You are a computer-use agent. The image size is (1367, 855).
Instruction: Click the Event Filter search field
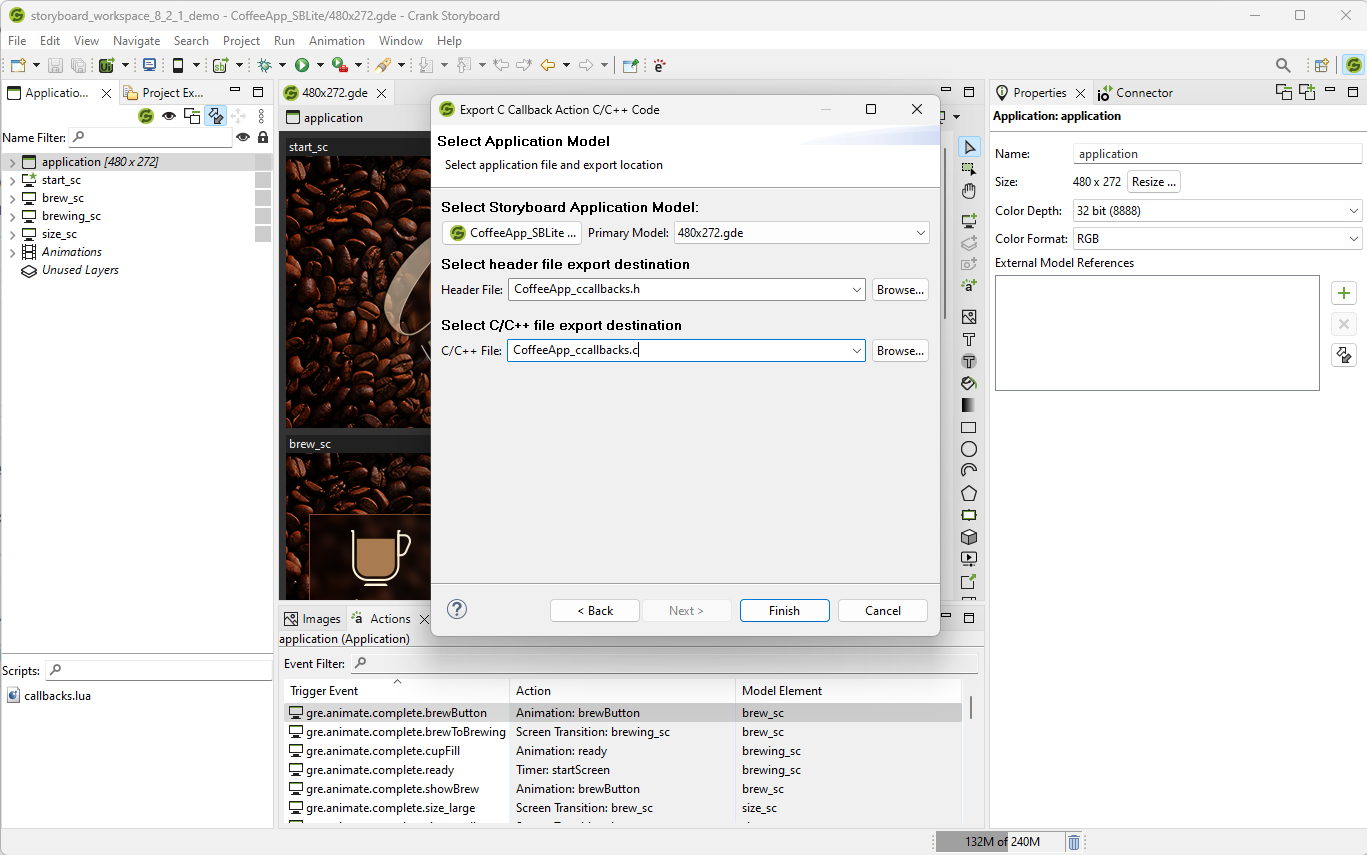coord(663,663)
